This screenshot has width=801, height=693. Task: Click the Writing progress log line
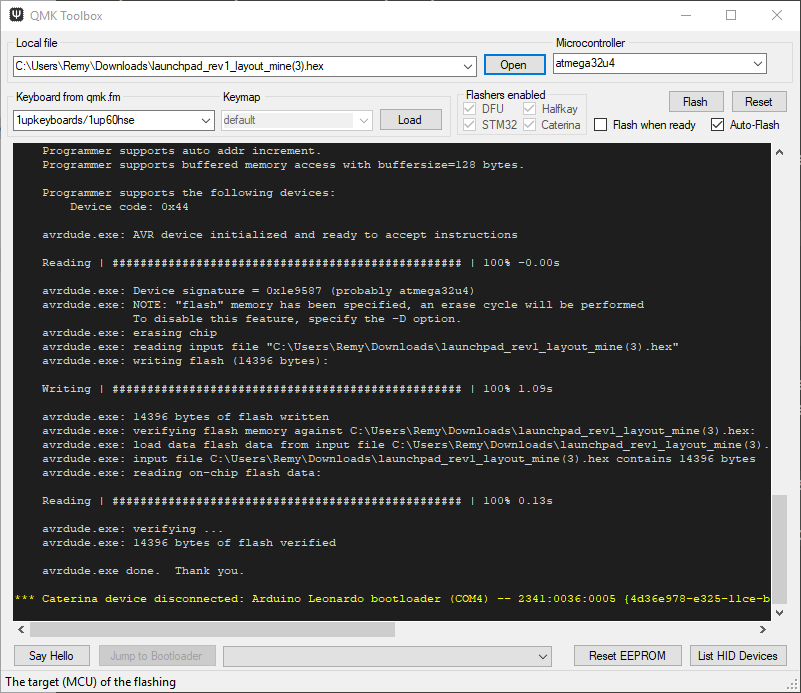pyautogui.click(x=297, y=389)
